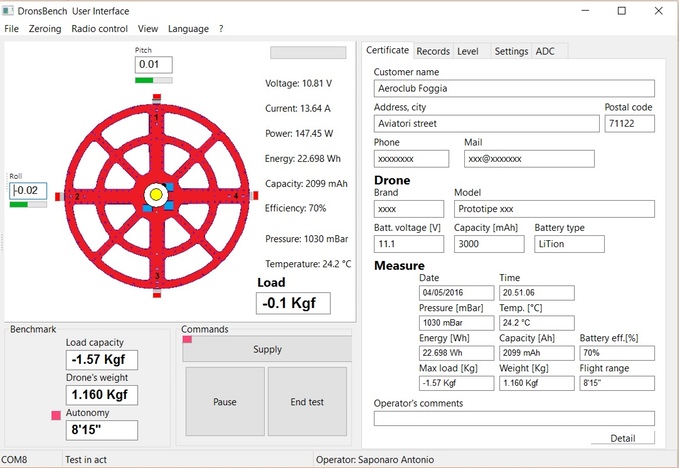Click the Pause button
This screenshot has width=679, height=468.
(225, 402)
